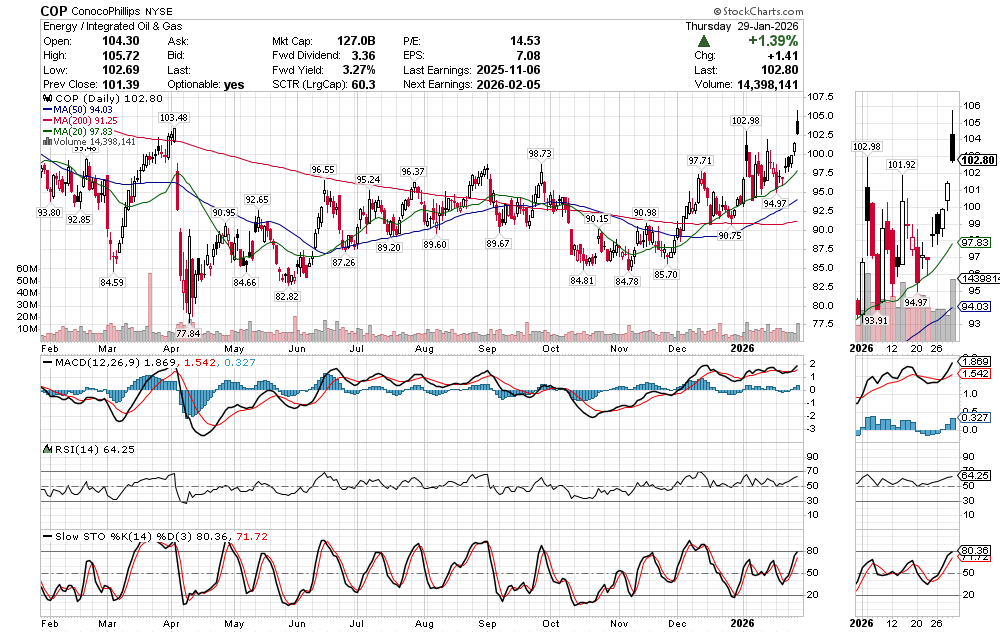
Task: Click the Slow STO legend line marker
Action: coord(45,537)
